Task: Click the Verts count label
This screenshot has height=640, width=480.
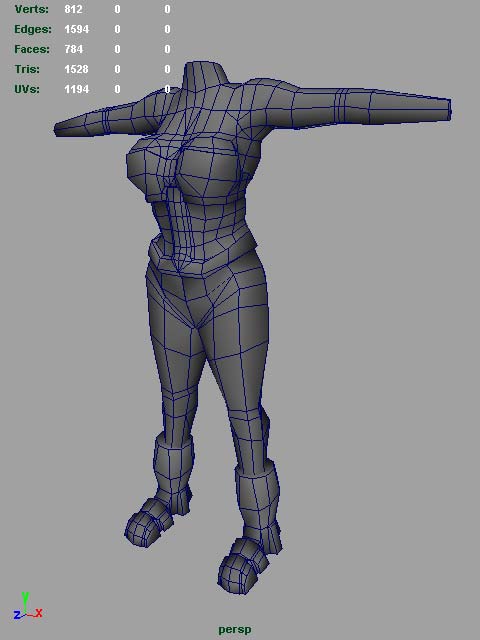Action: coord(31,9)
